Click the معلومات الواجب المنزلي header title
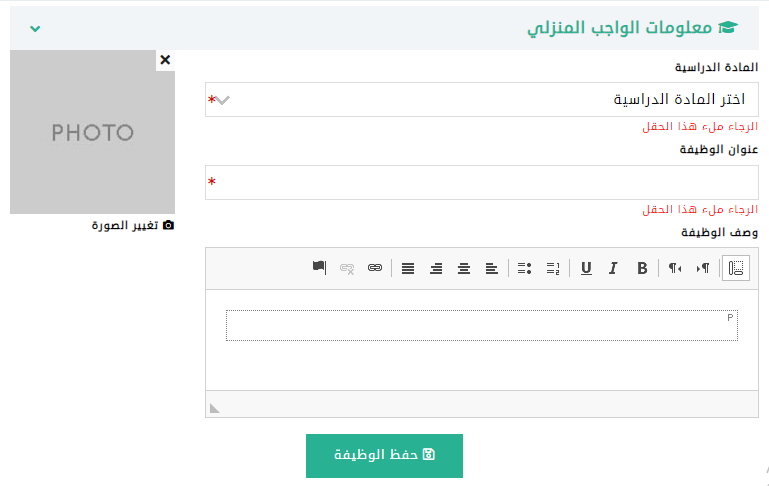Screen dimensions: 769x486 click(x=619, y=28)
